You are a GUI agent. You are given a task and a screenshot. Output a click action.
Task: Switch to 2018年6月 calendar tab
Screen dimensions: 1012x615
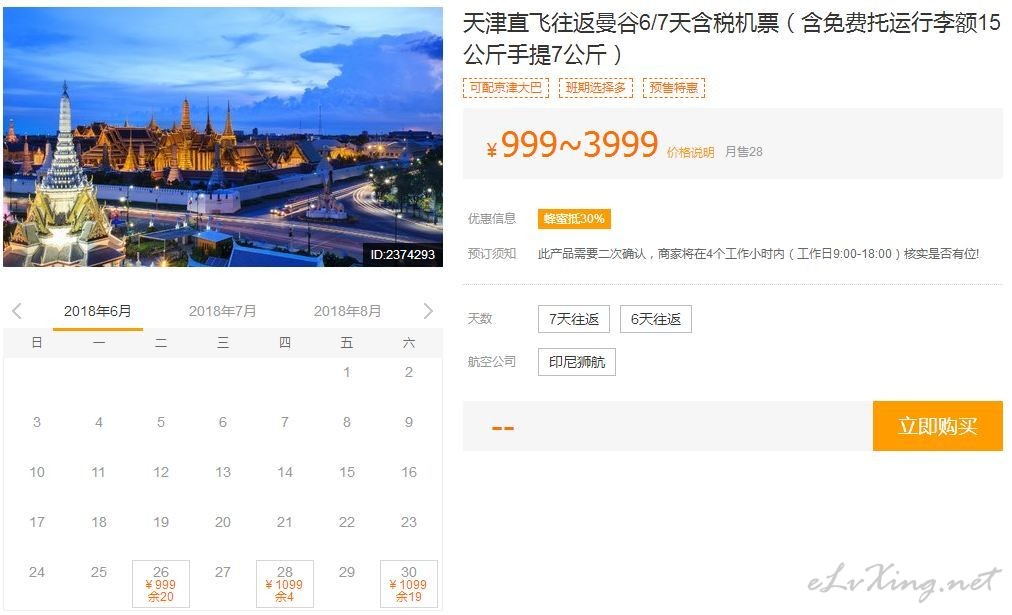coord(97,311)
